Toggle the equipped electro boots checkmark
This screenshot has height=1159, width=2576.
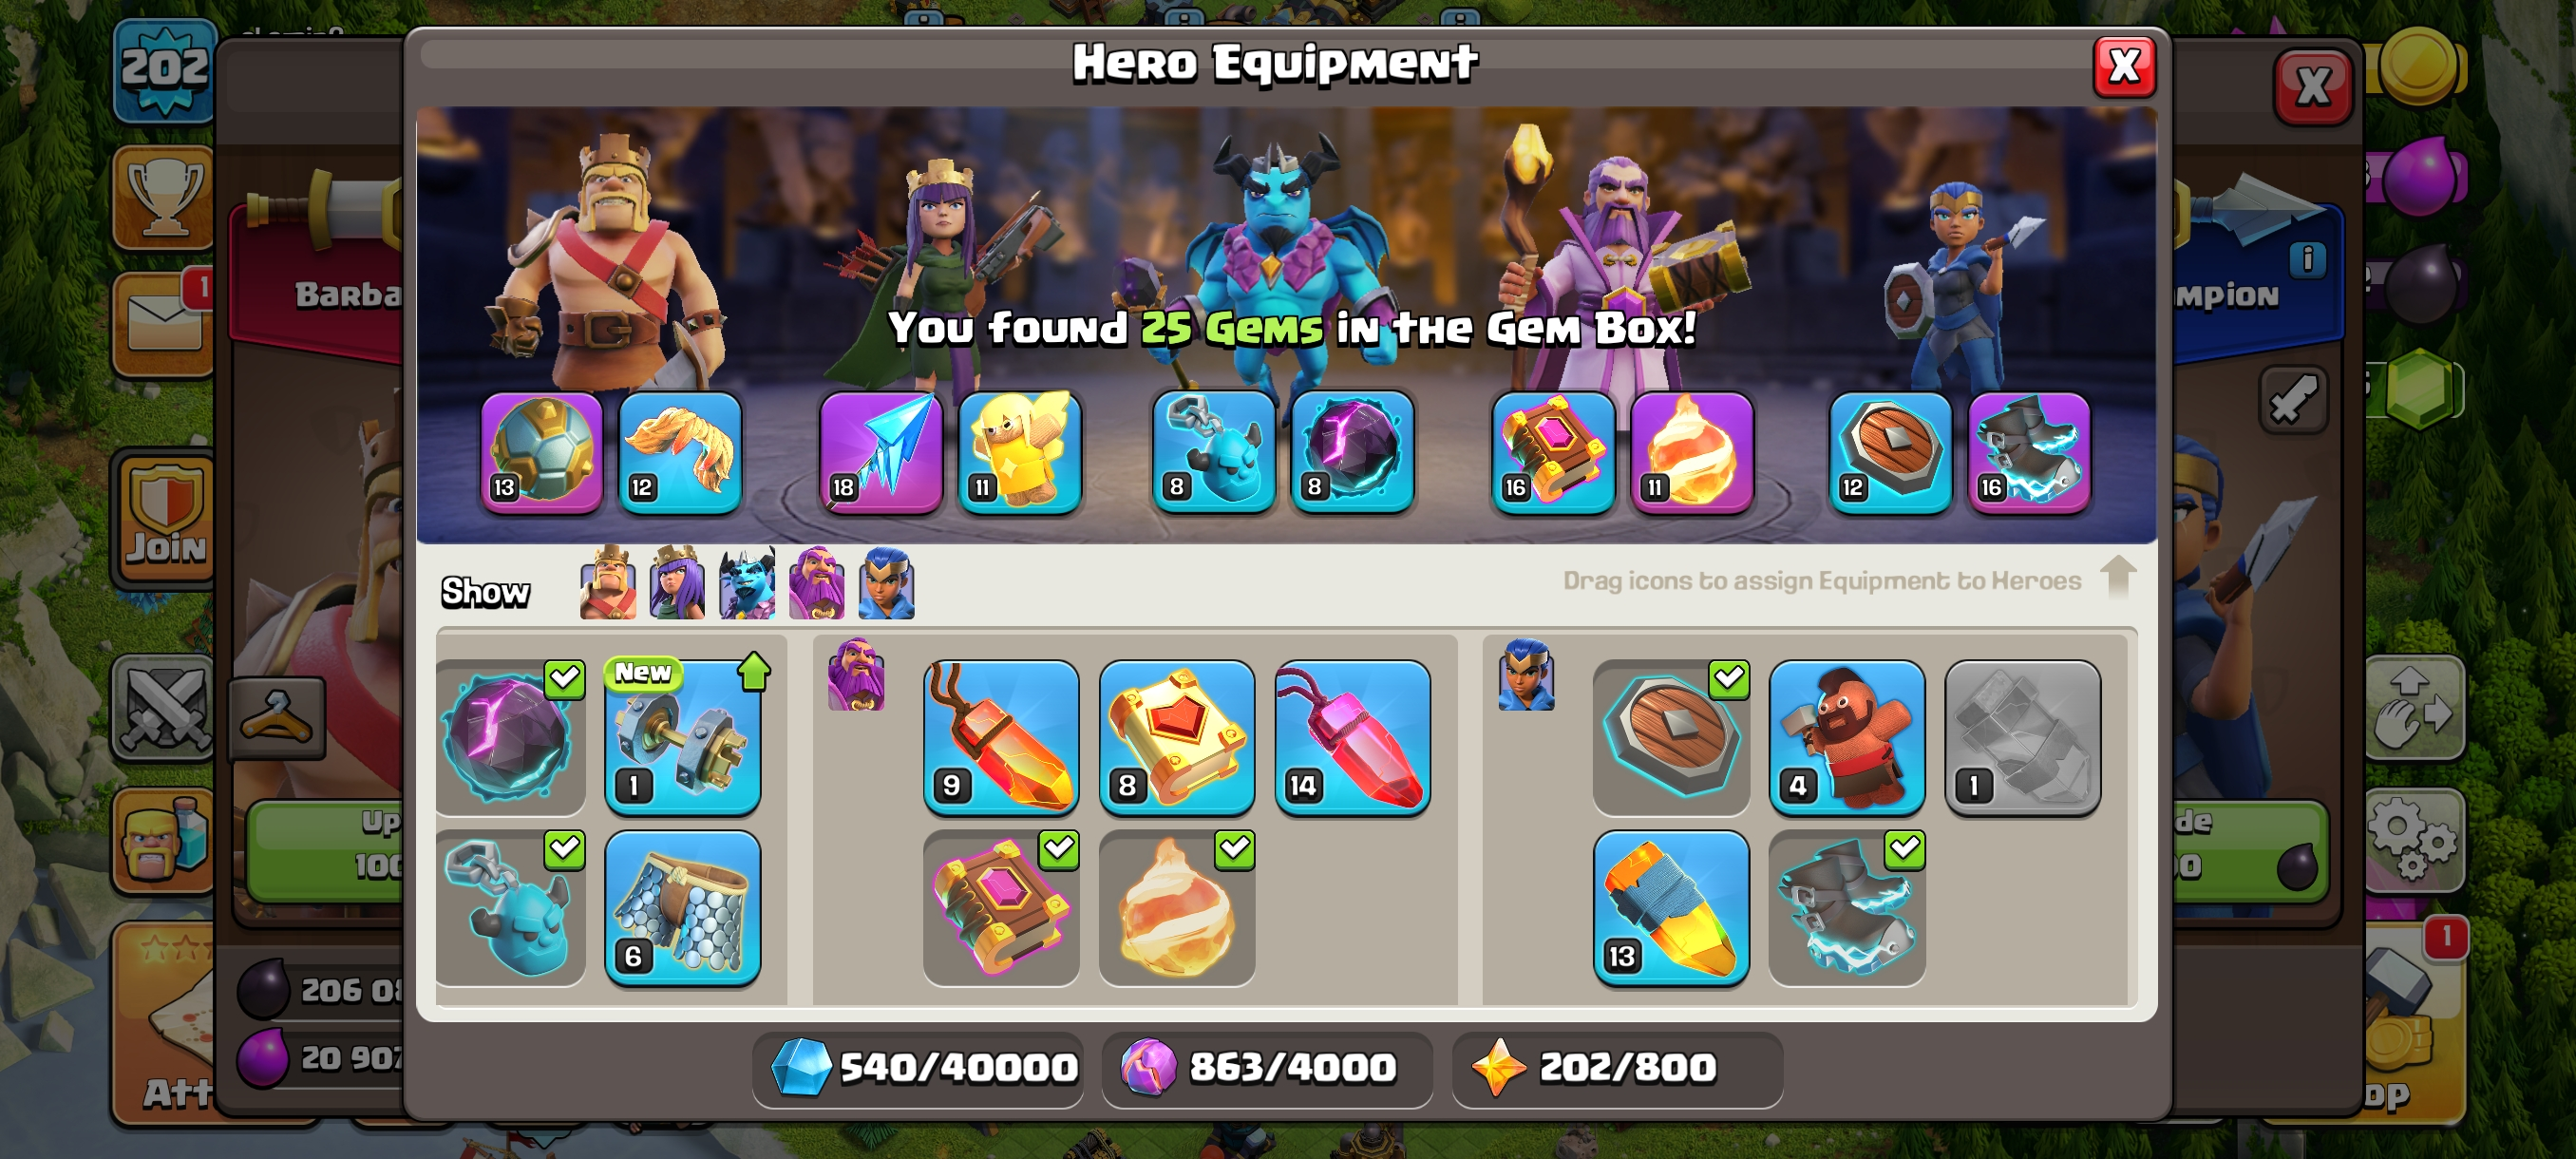point(1905,849)
